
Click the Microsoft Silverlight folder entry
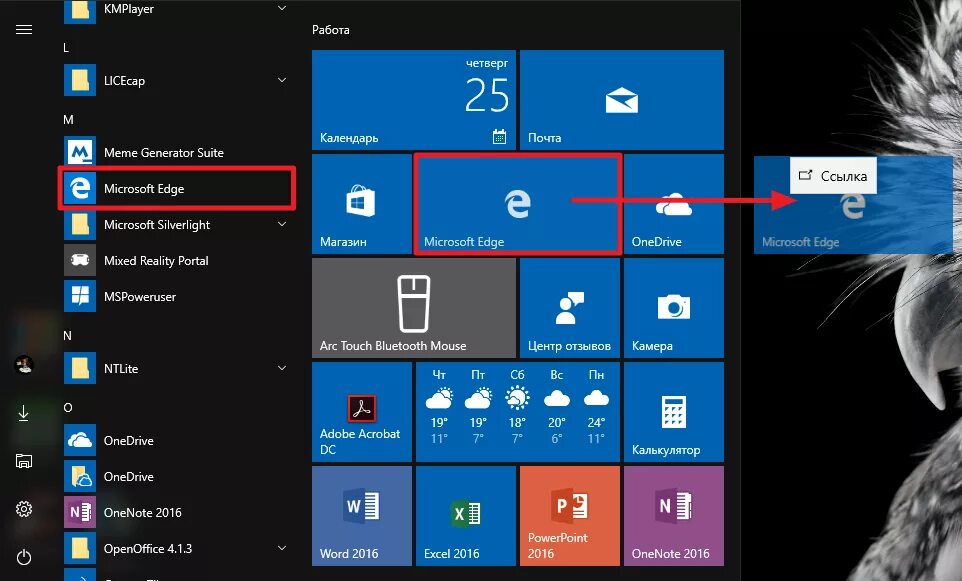click(177, 225)
